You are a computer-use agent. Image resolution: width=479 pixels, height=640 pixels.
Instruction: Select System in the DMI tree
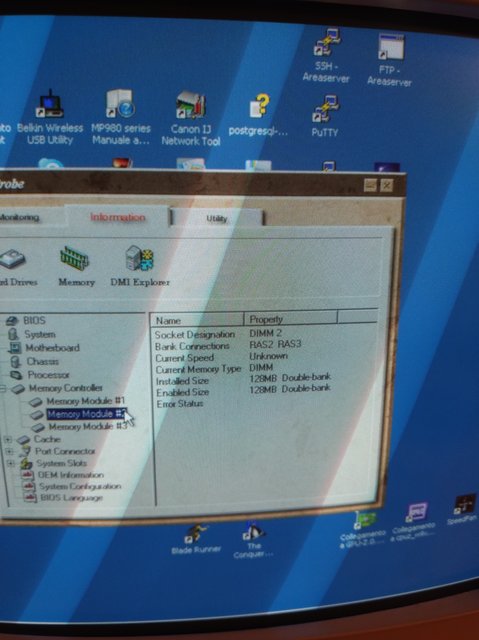coord(40,334)
